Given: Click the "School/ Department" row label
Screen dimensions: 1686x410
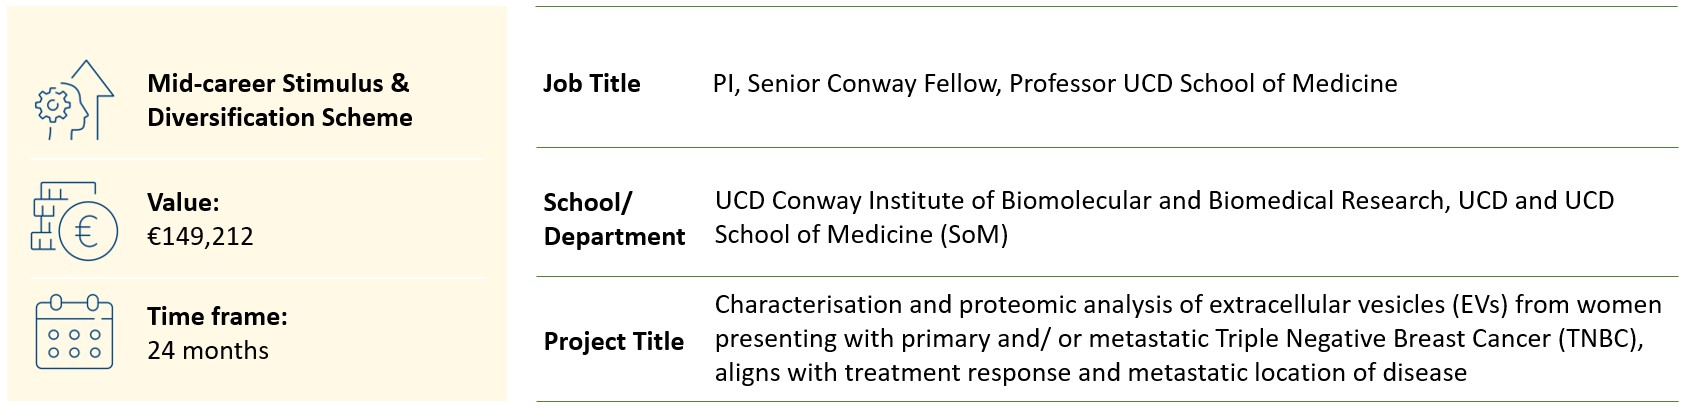Looking at the screenshot, I should tap(613, 219).
